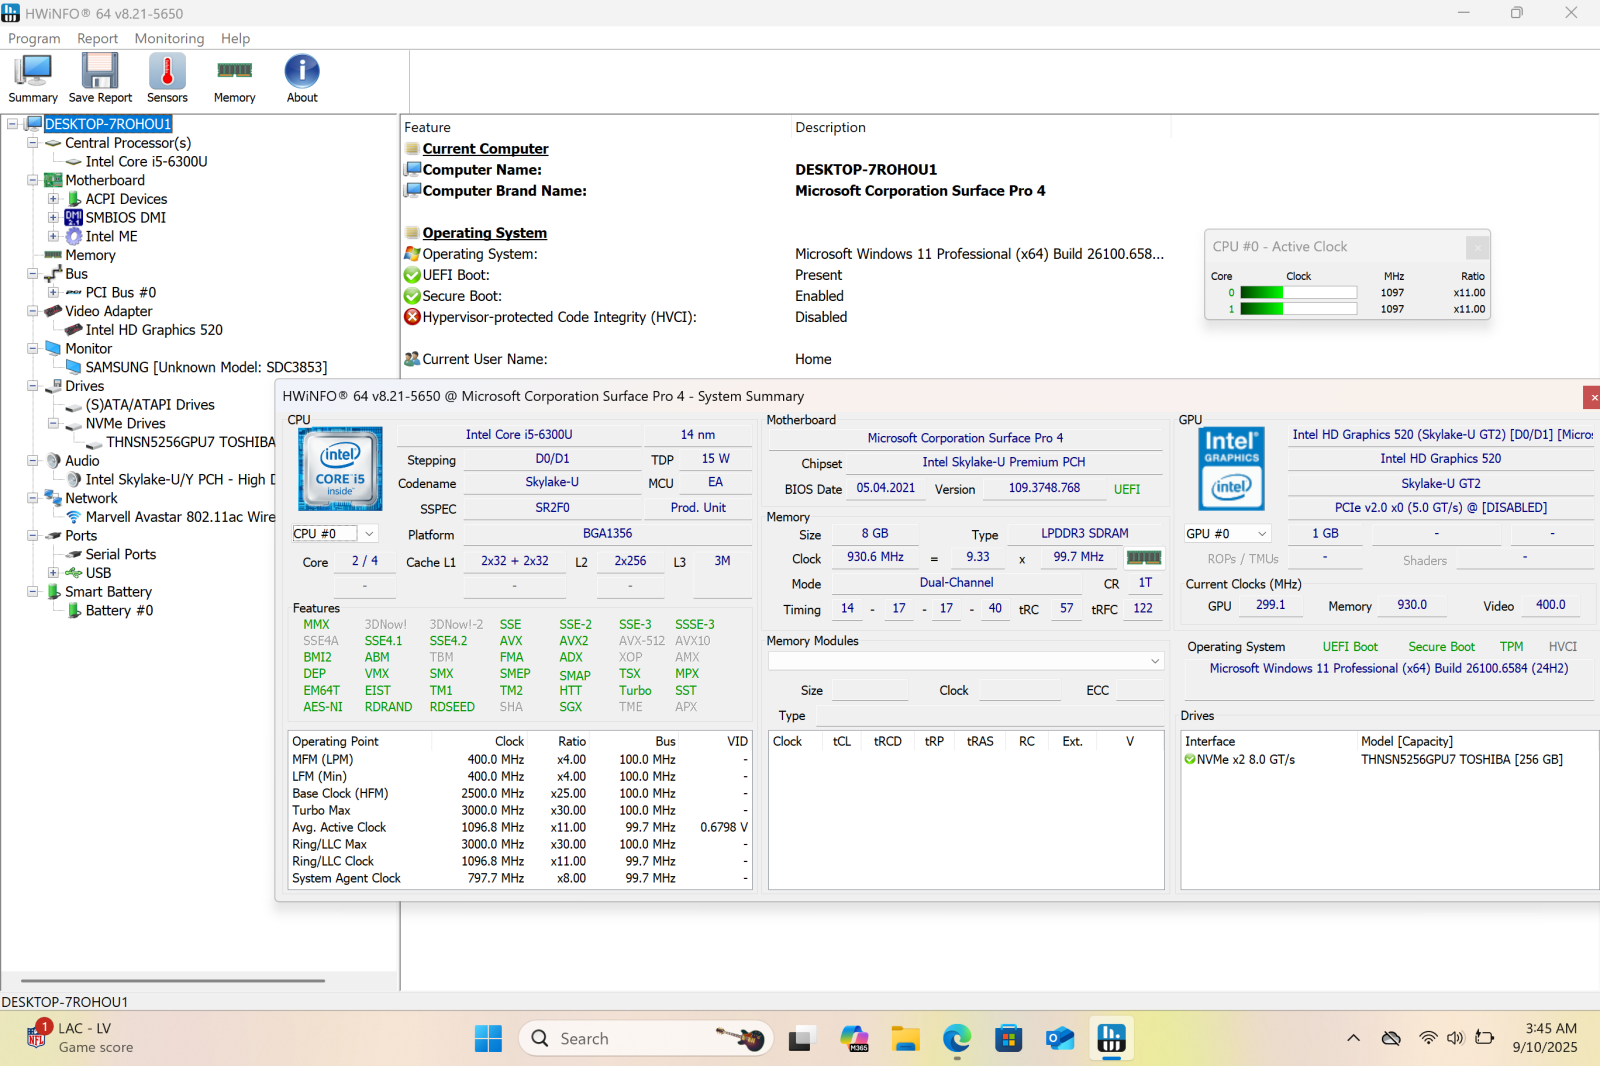
Task: Open the Monitoring menu
Action: 169,38
